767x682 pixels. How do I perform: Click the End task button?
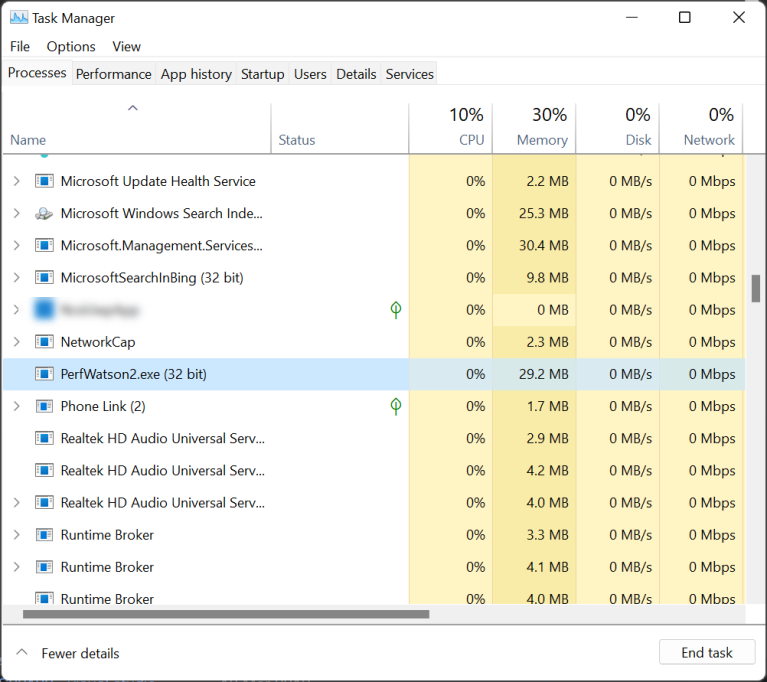point(707,653)
